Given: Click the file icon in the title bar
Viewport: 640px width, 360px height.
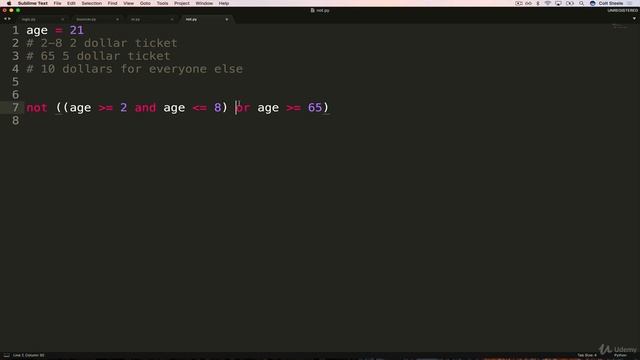Looking at the screenshot, I should click(x=313, y=10).
